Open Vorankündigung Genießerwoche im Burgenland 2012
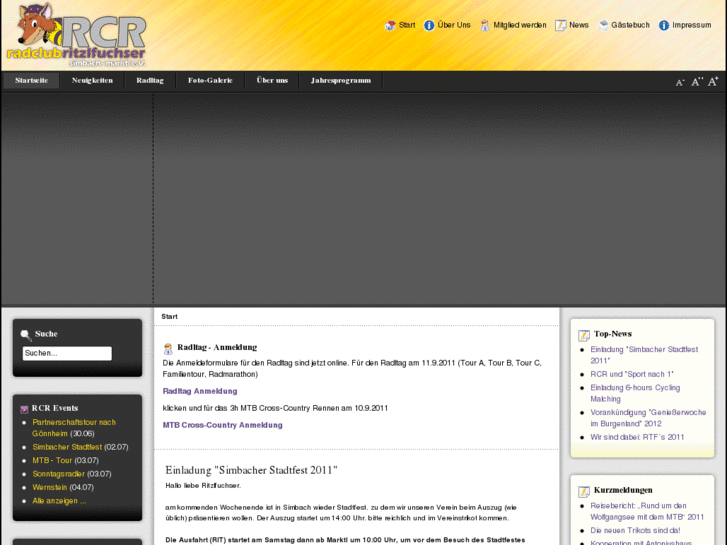 coord(648,418)
